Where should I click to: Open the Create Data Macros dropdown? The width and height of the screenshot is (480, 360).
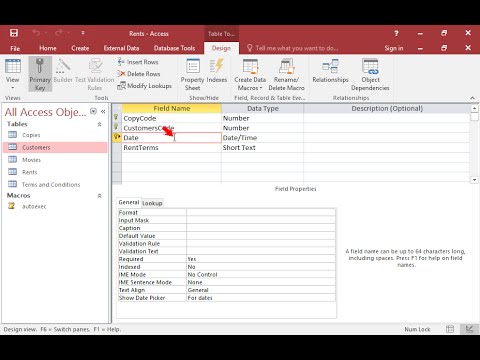pos(250,74)
